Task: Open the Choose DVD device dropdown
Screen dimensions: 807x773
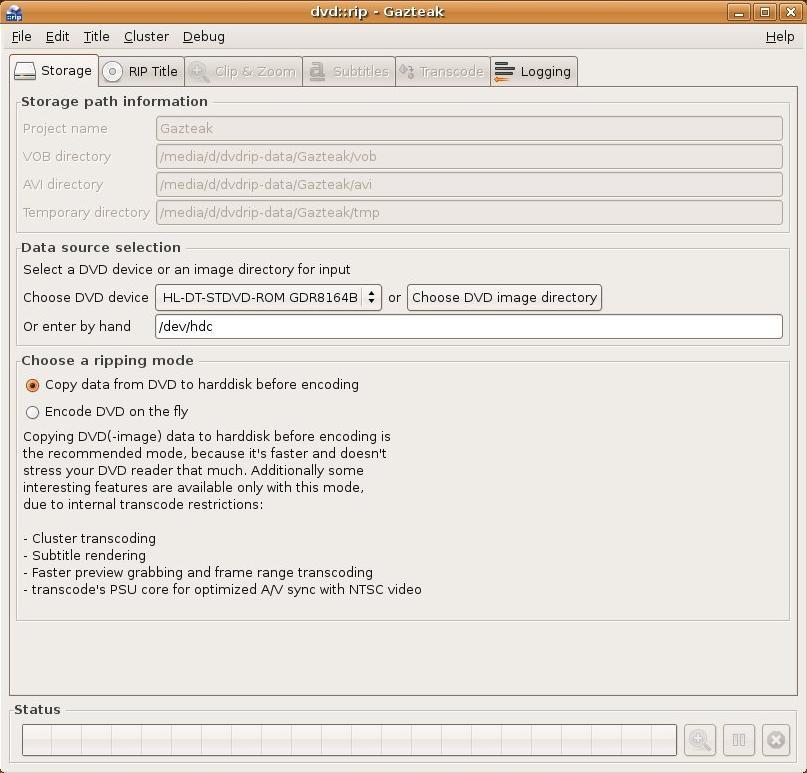Action: point(268,297)
